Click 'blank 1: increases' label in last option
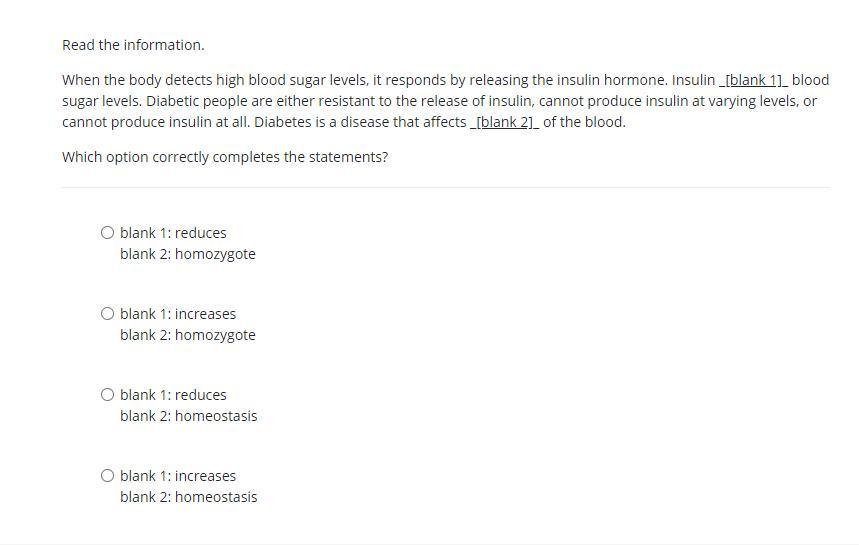 point(178,476)
